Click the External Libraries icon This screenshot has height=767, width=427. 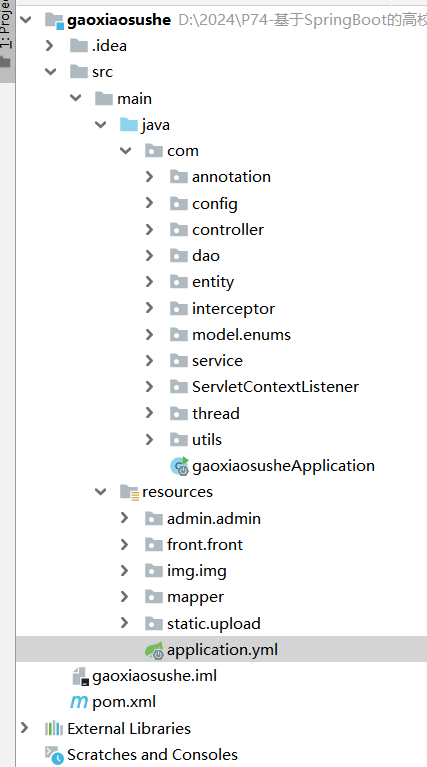53,728
